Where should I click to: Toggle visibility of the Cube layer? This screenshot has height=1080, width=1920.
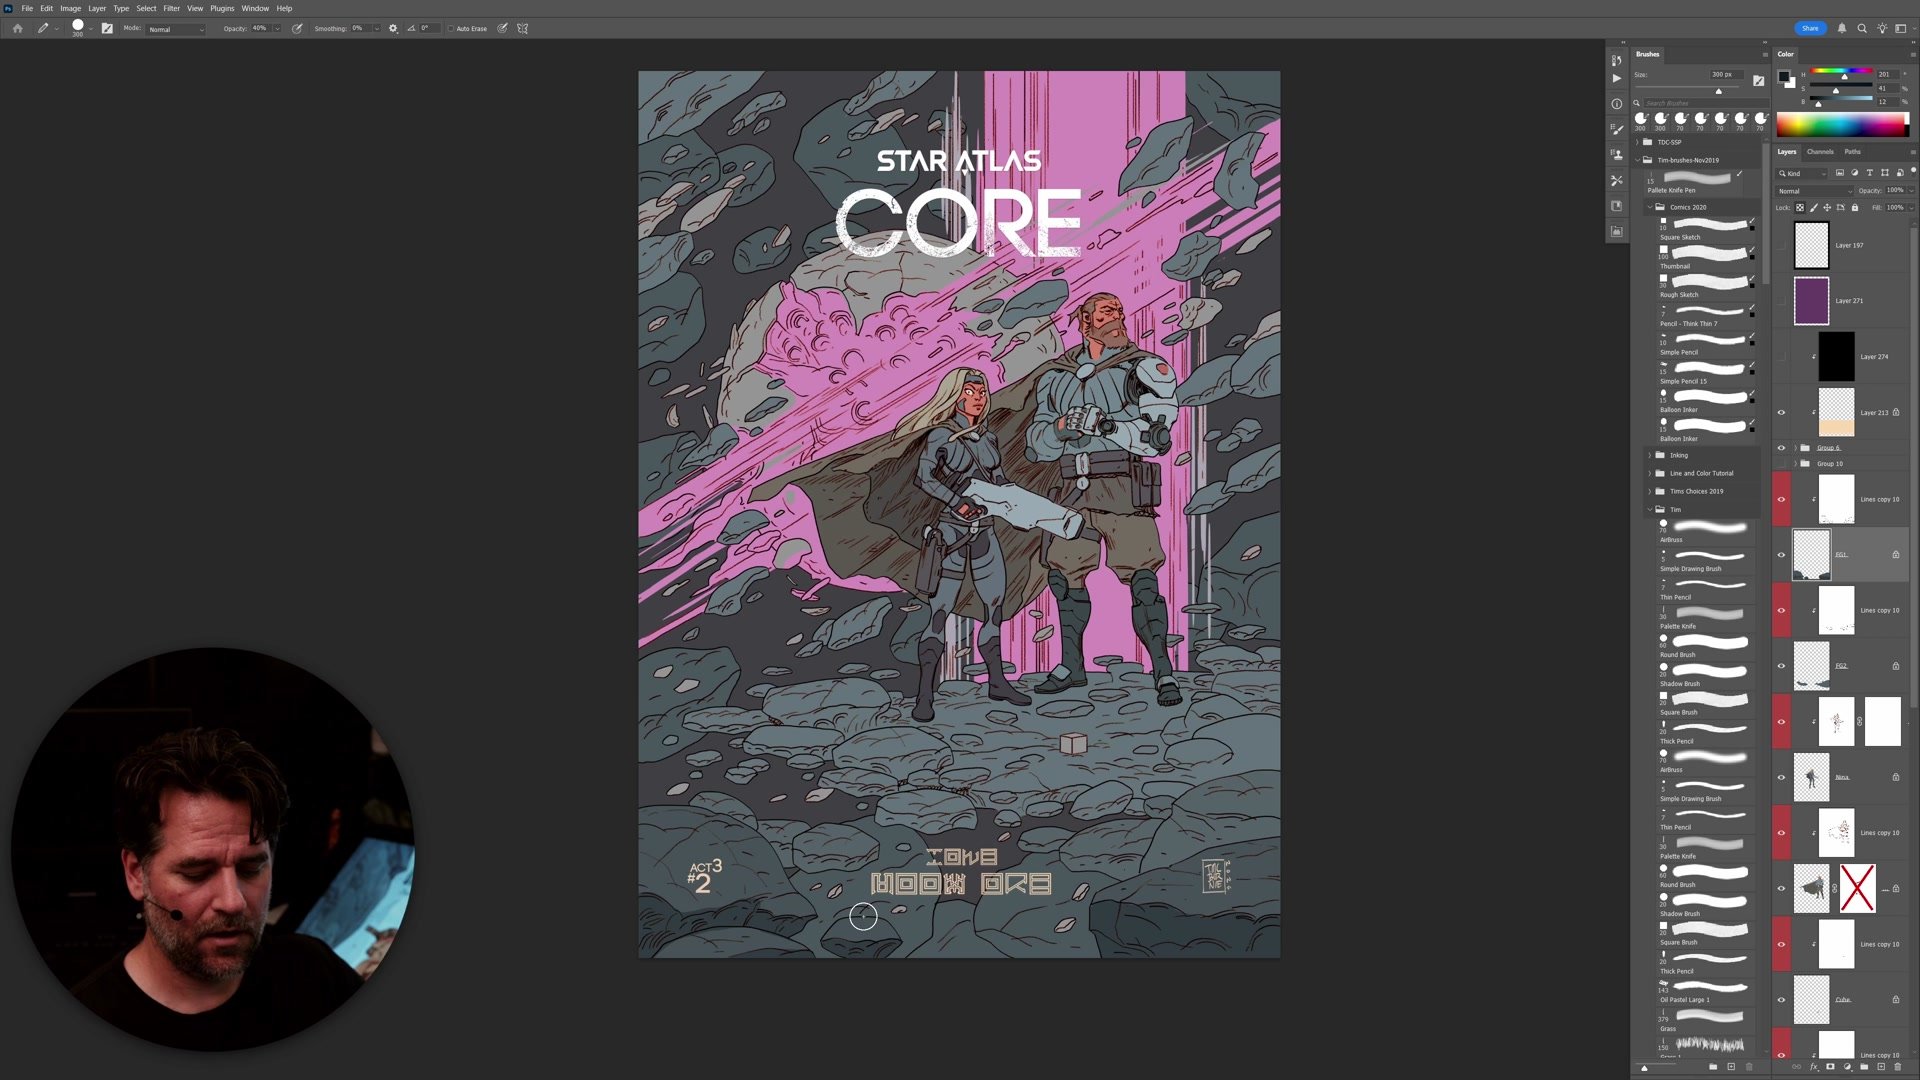[x=1781, y=999]
